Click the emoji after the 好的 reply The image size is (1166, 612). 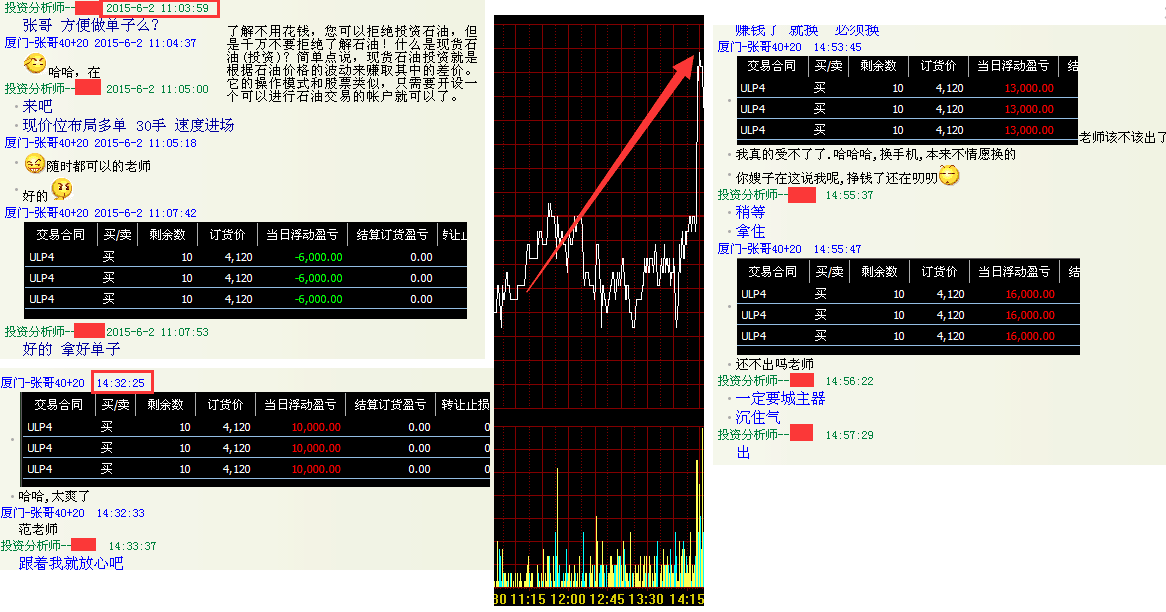coord(62,190)
